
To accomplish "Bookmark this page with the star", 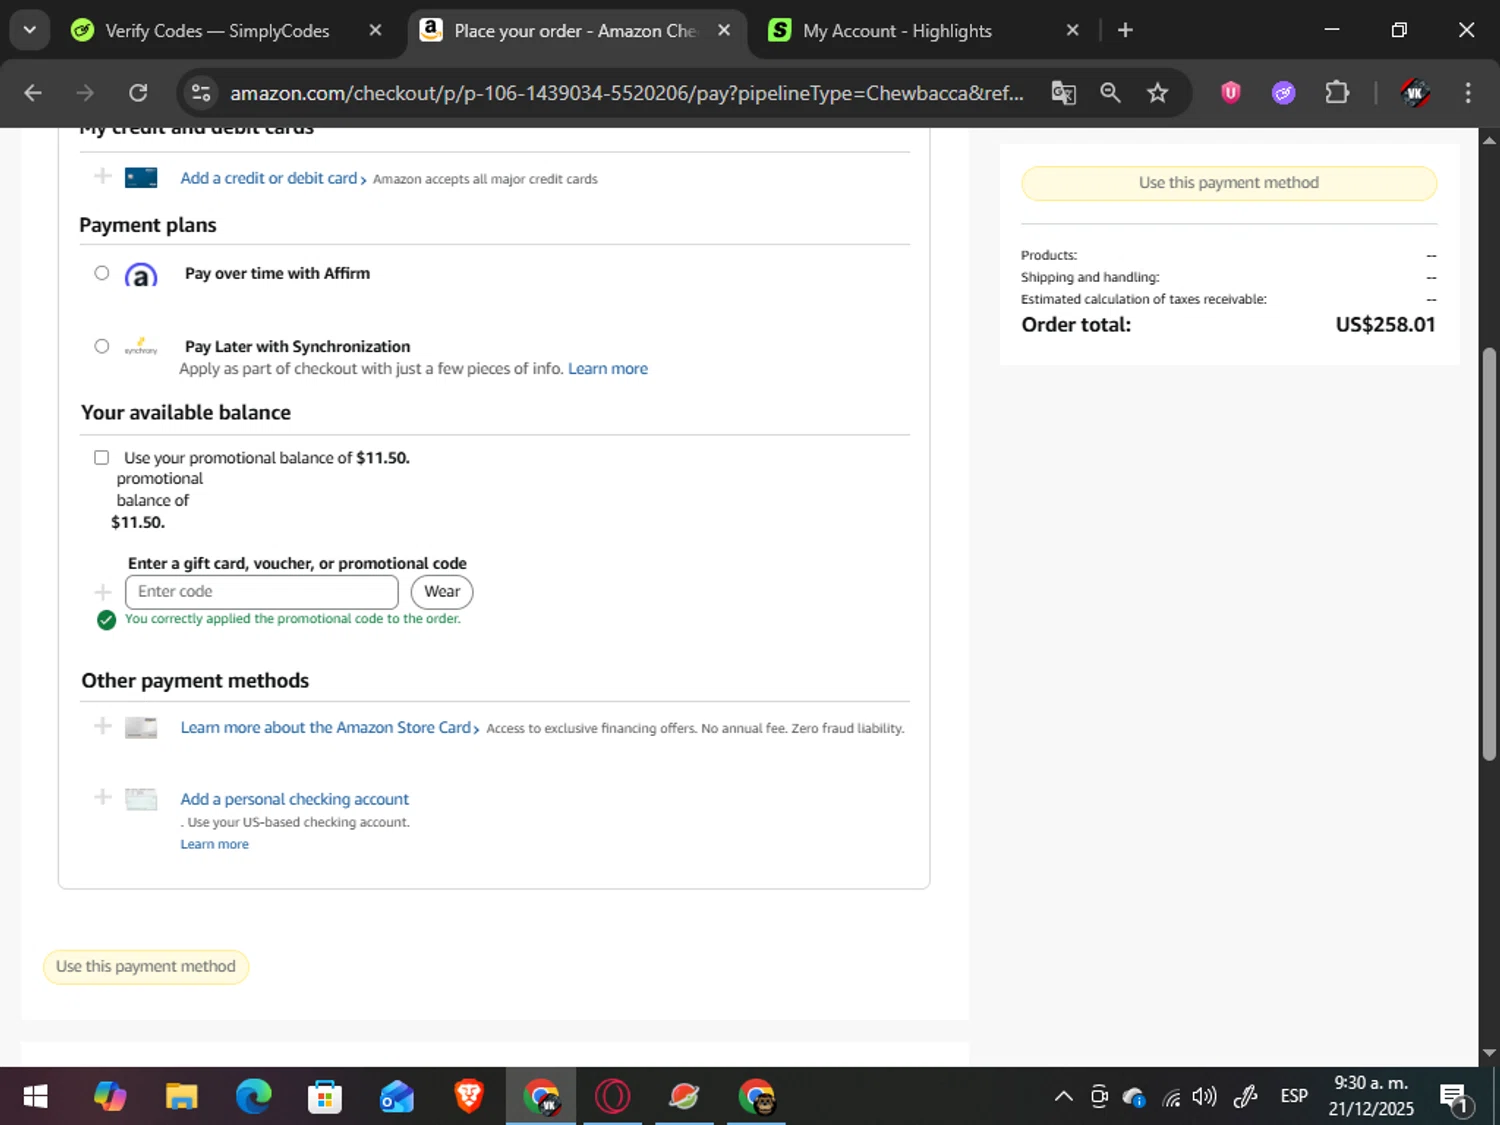I will (1157, 93).
